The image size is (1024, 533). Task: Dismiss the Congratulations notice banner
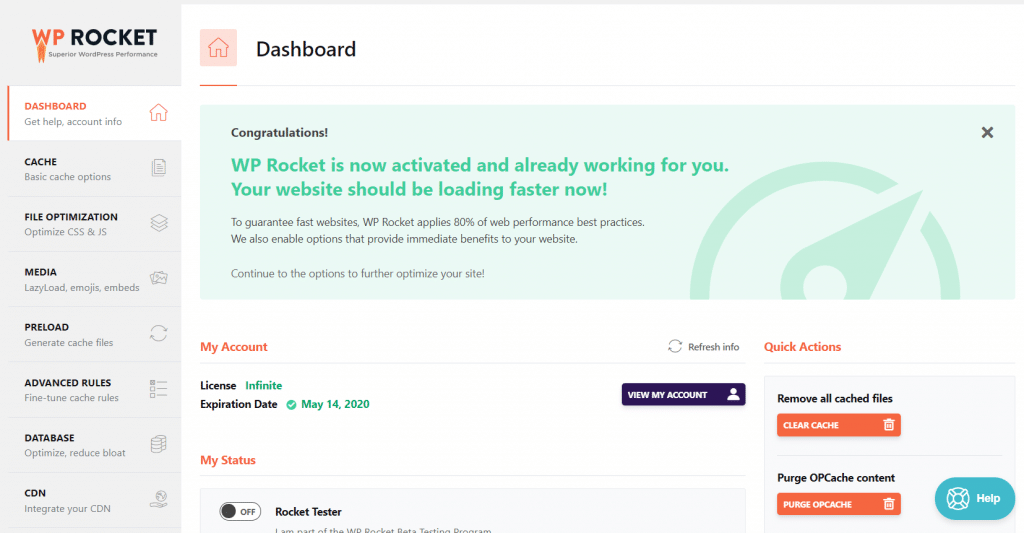click(987, 132)
